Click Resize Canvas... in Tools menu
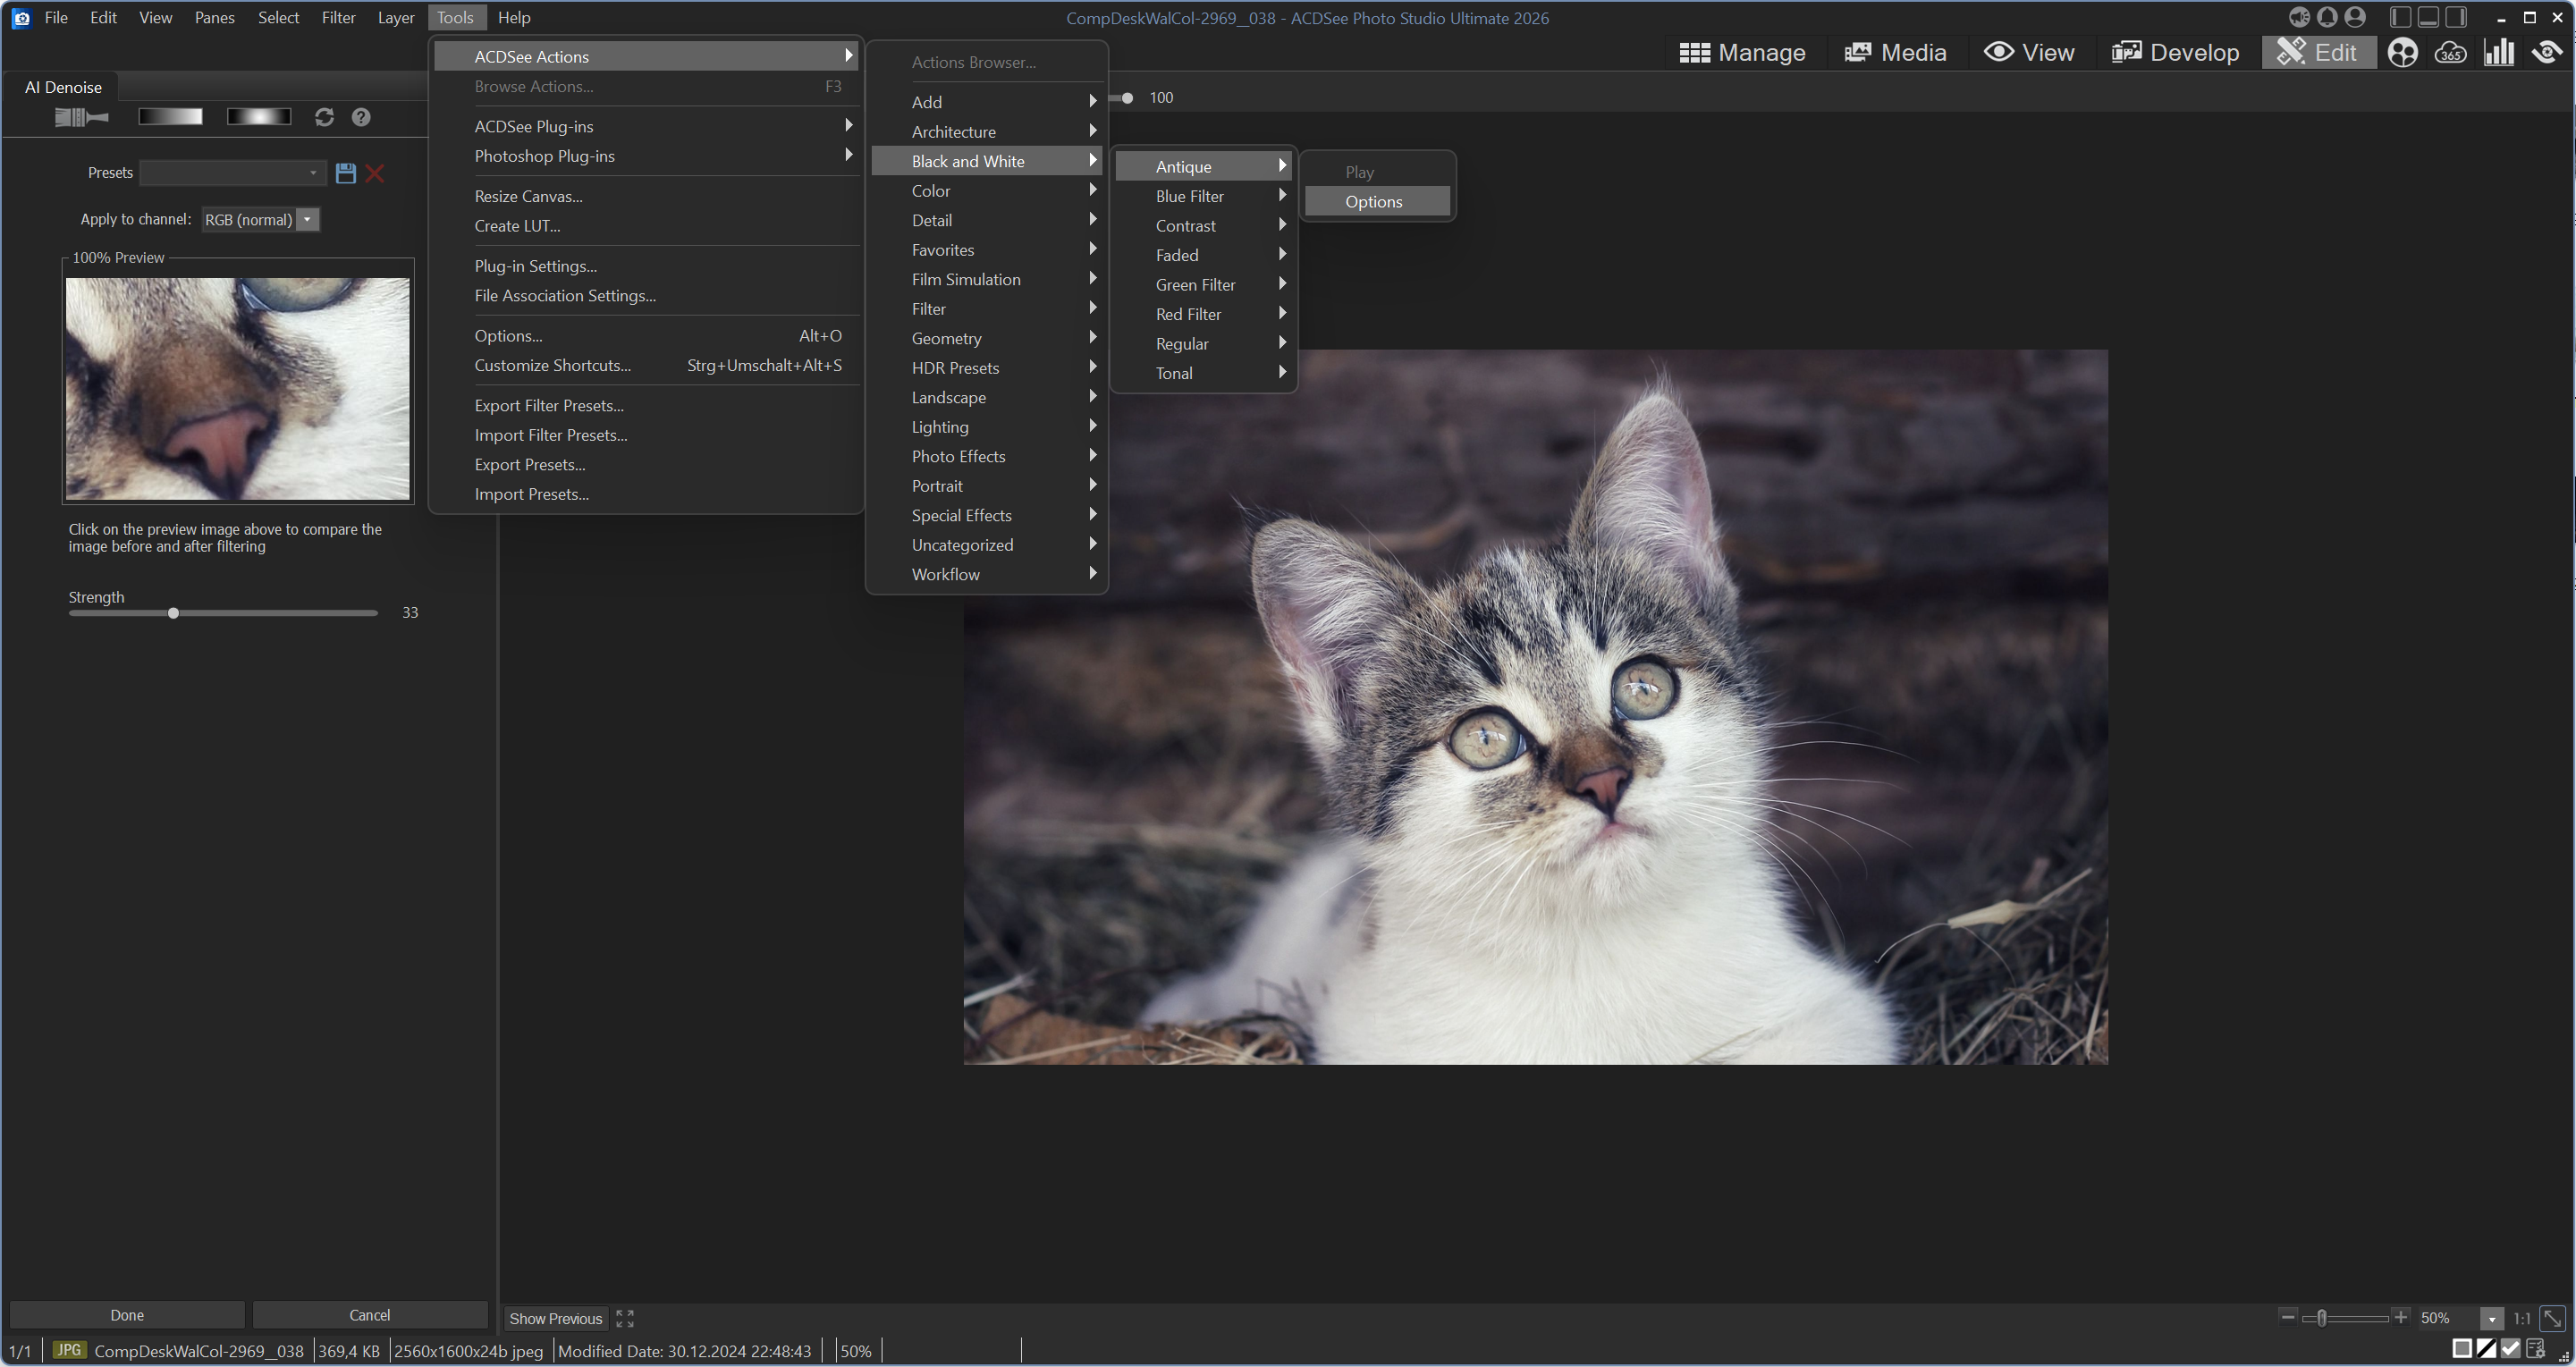Viewport: 2576px width, 1367px height. tap(647, 196)
